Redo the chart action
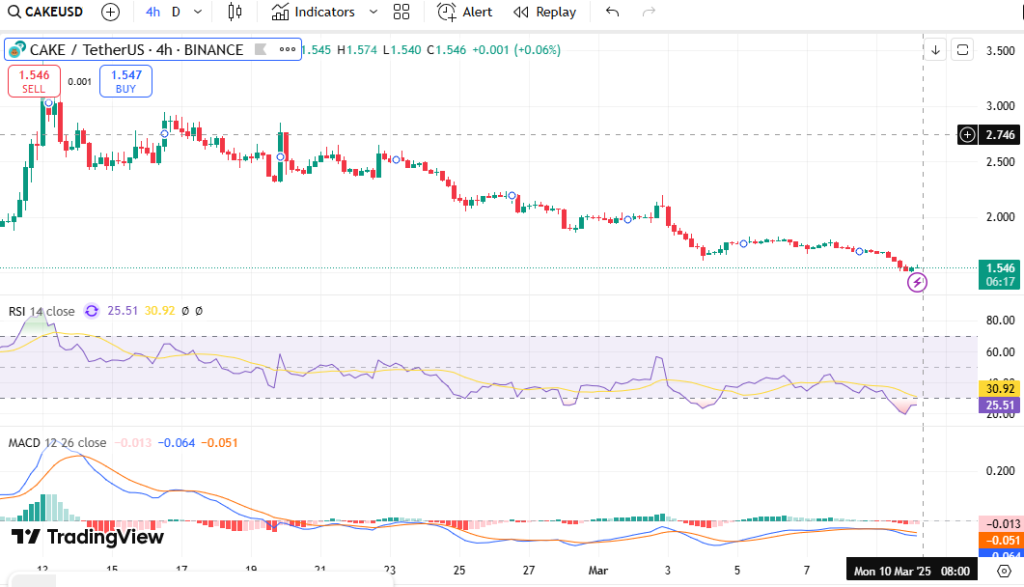Image resolution: width=1024 pixels, height=587 pixels. coord(648,12)
